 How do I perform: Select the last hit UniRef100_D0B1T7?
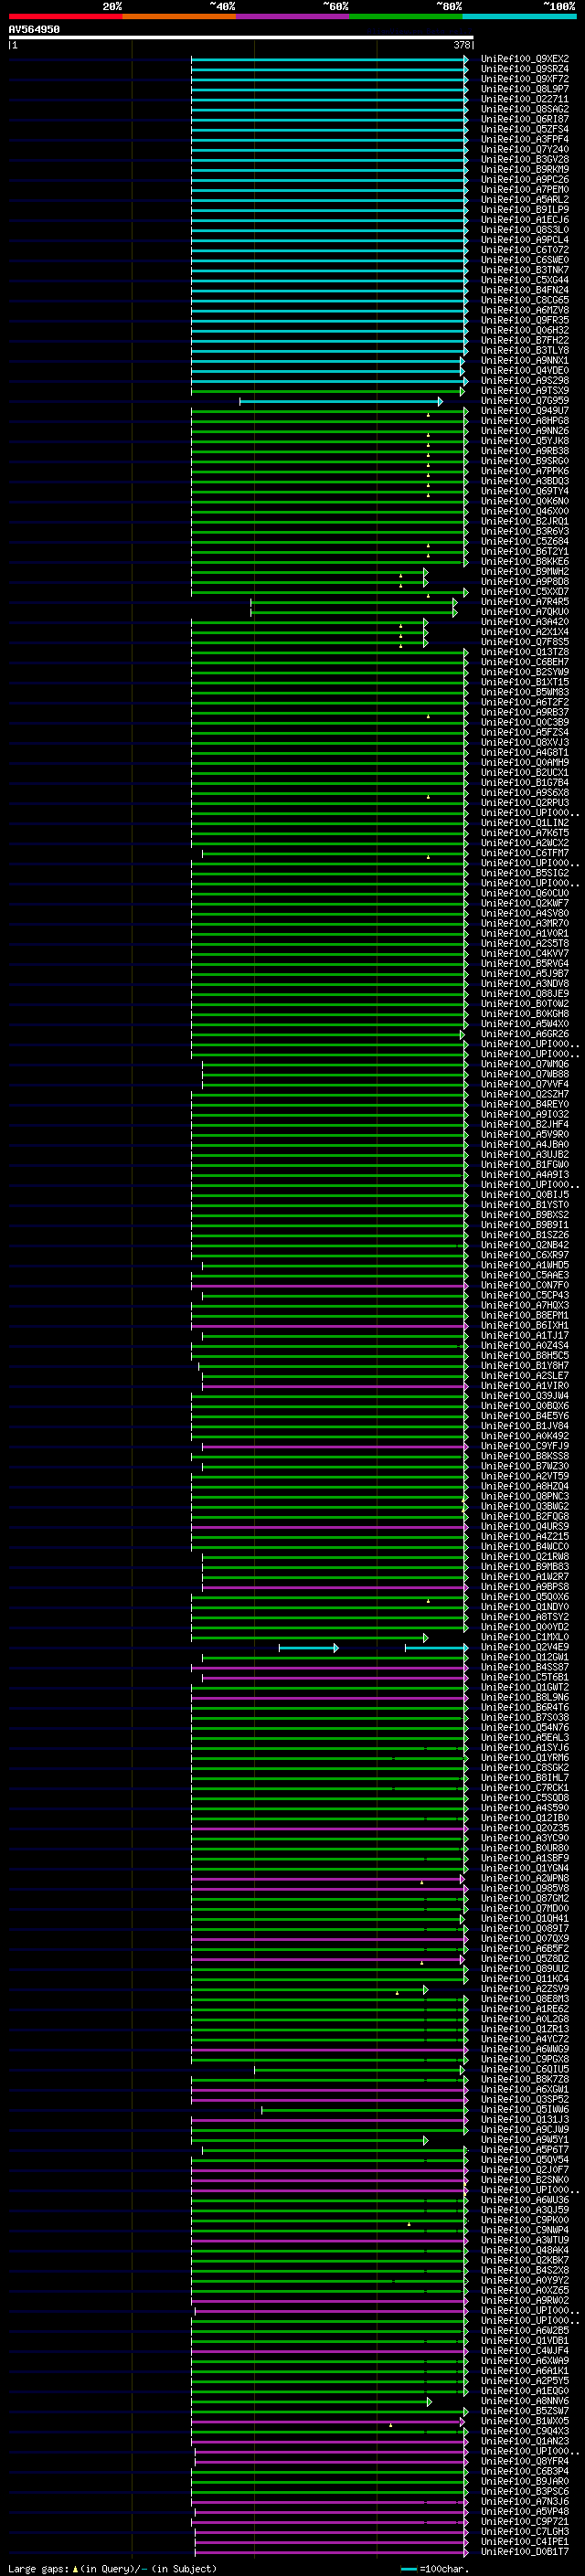525,2551
